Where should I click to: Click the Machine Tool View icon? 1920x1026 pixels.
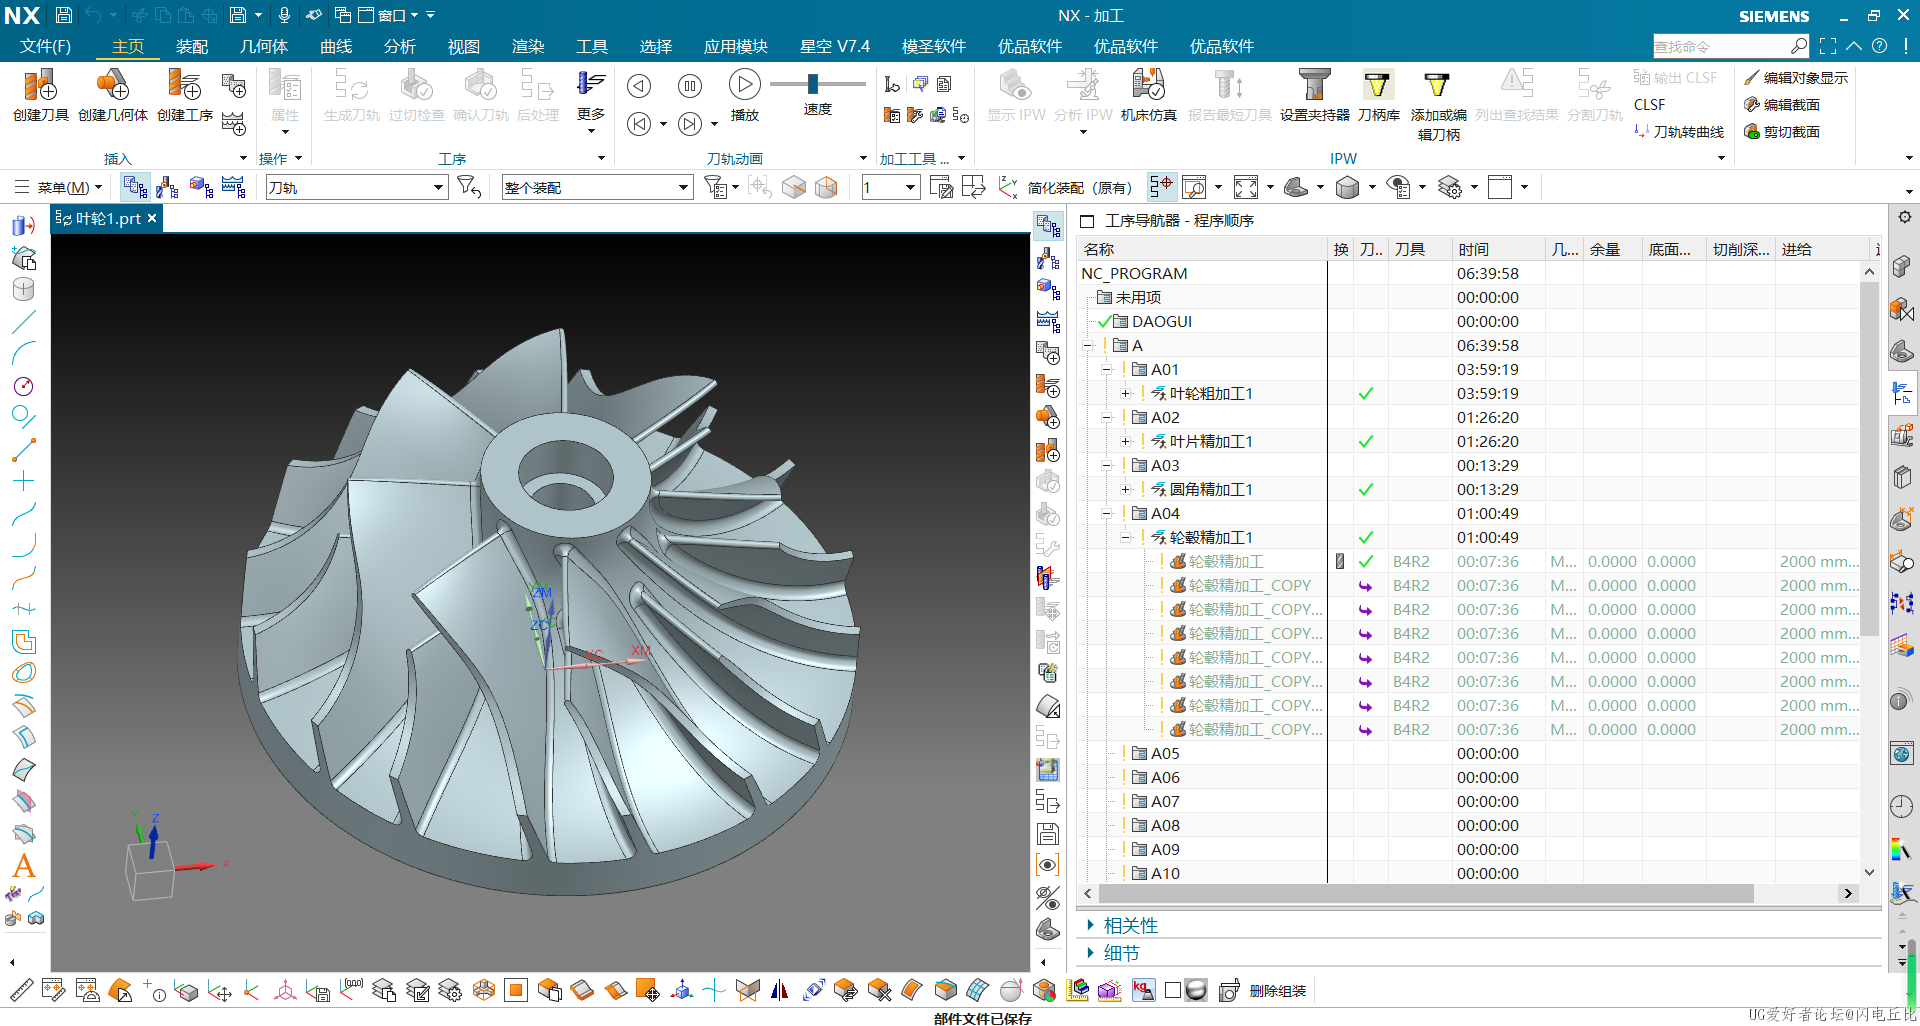point(168,187)
